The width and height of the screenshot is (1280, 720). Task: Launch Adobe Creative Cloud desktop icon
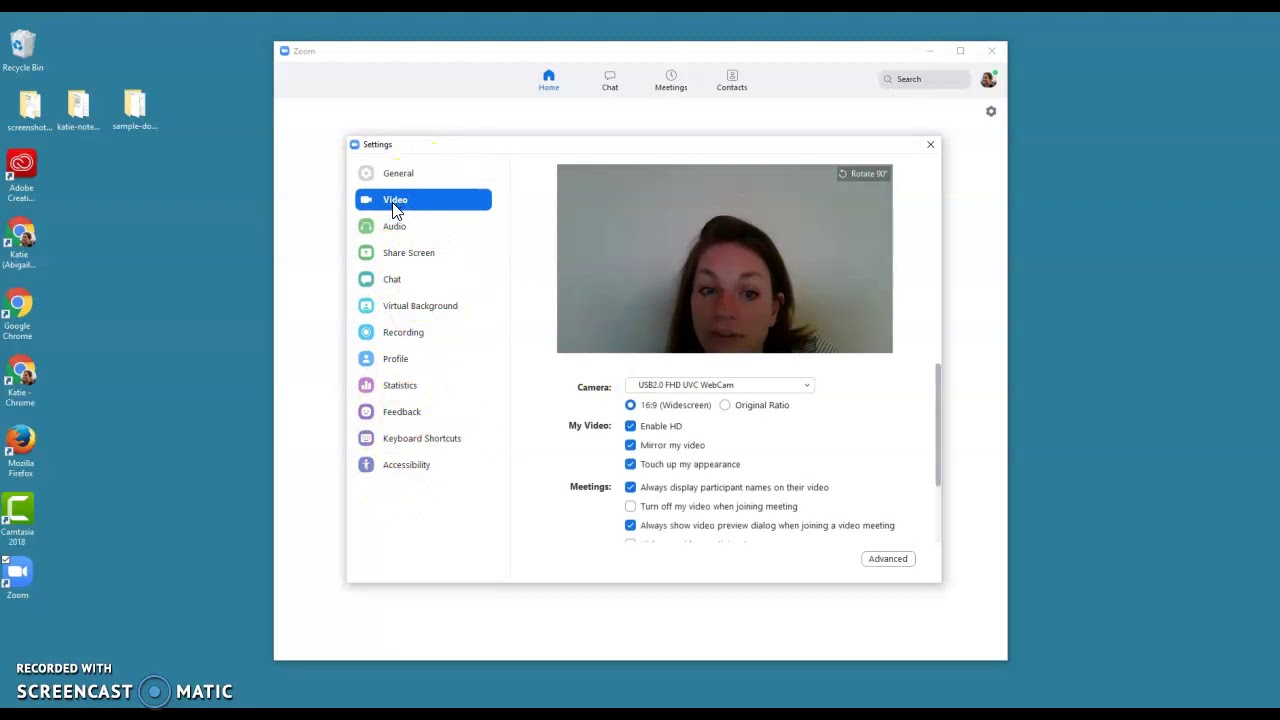(x=21, y=177)
